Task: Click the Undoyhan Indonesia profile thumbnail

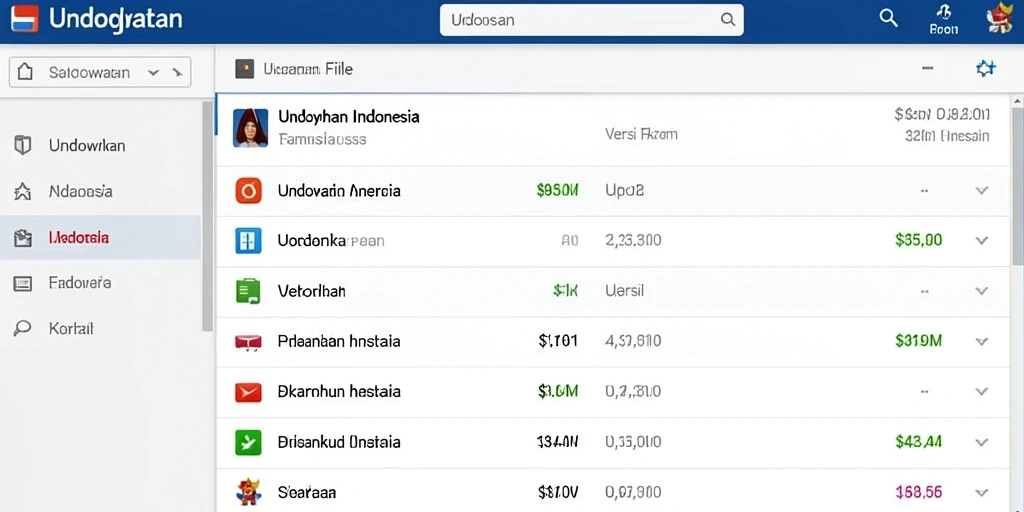Action: [x=250, y=127]
